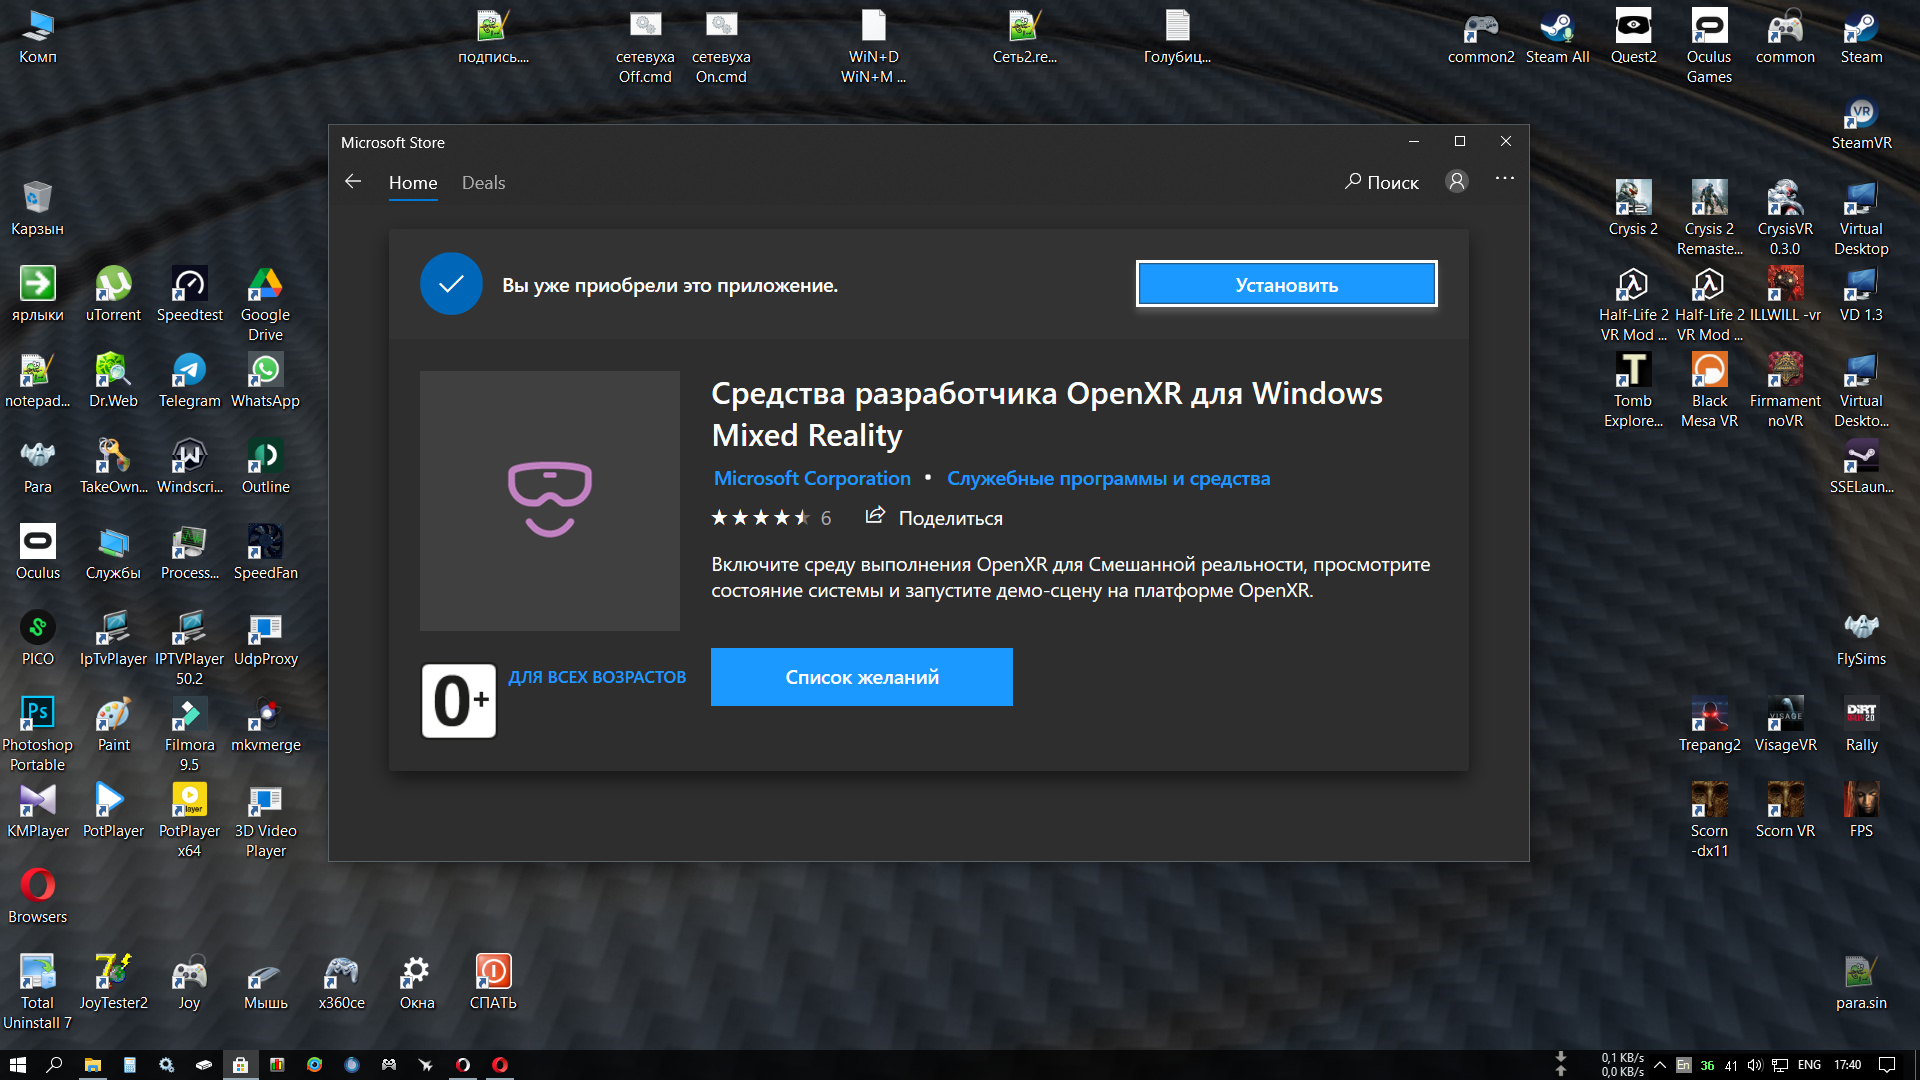
Task: Open the Microsoft Store account profile icon
Action: [x=1457, y=181]
